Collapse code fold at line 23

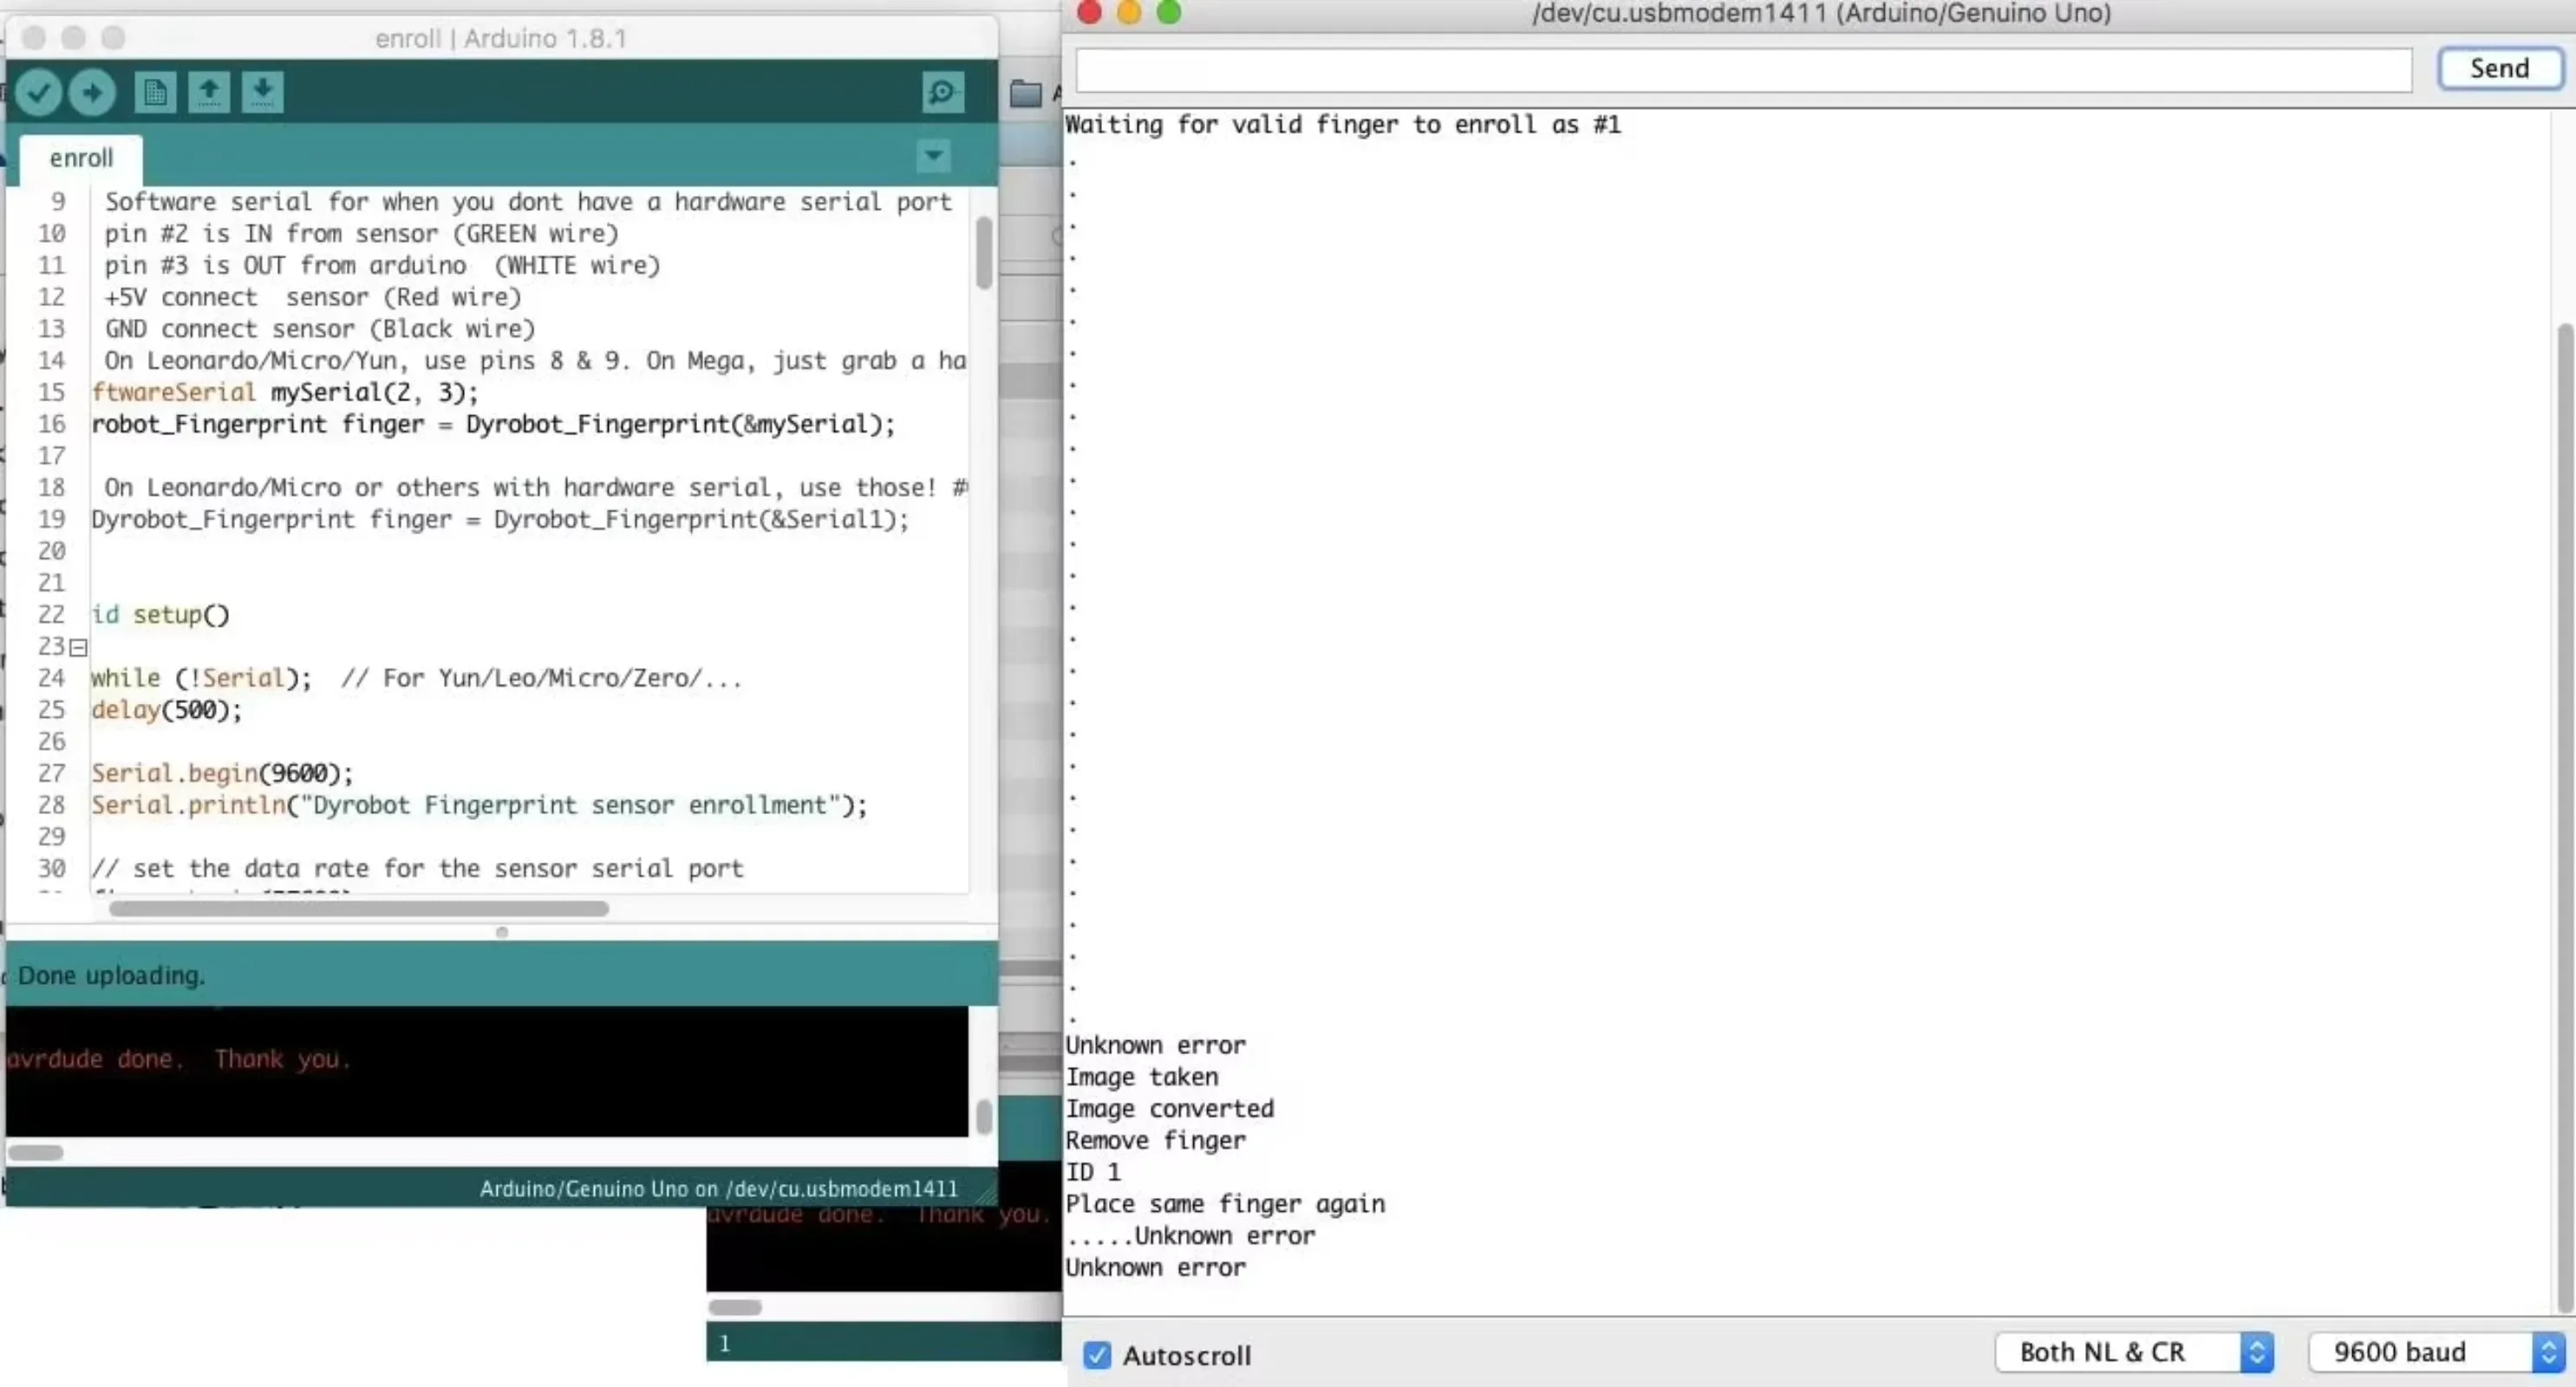click(x=79, y=648)
